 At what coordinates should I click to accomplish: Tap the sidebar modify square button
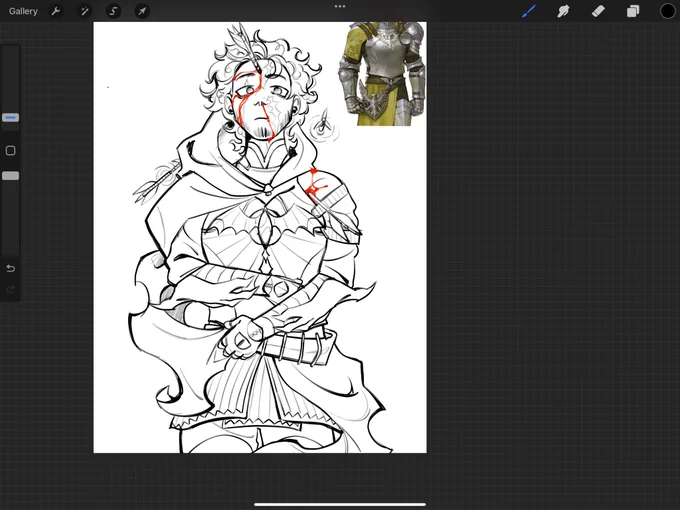10,150
